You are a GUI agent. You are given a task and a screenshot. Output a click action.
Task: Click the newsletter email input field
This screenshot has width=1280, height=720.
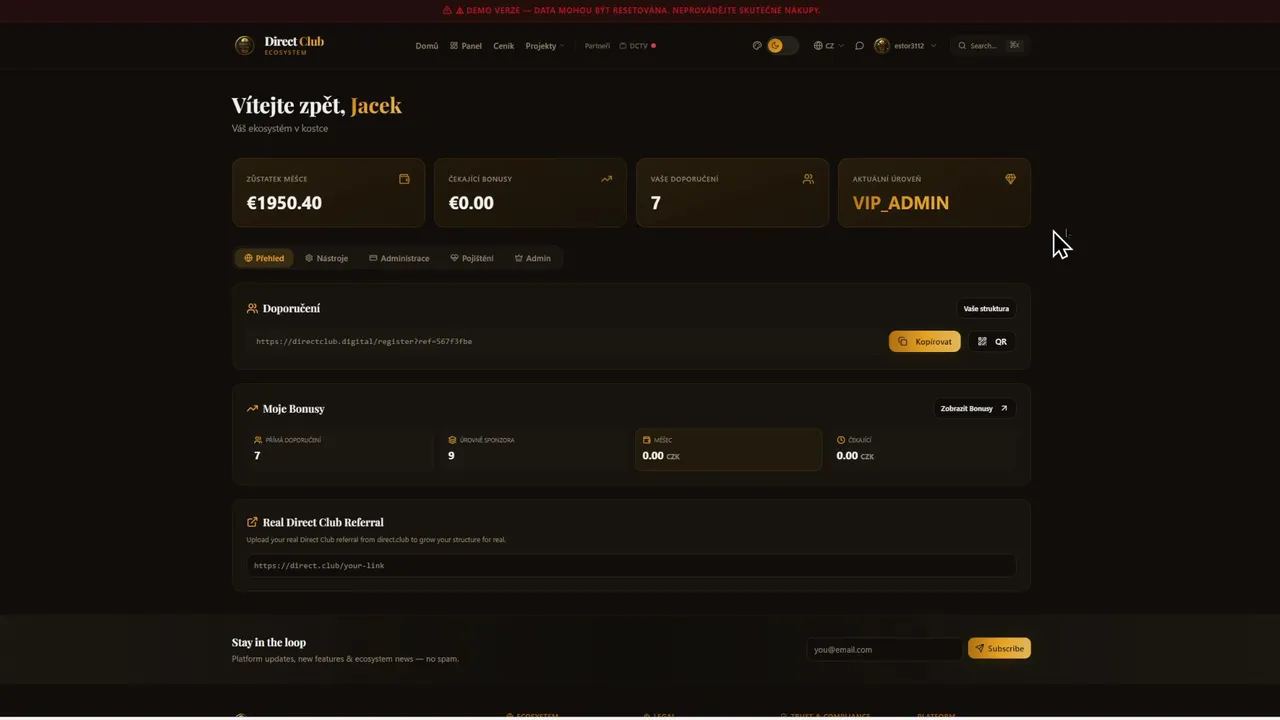click(x=884, y=650)
